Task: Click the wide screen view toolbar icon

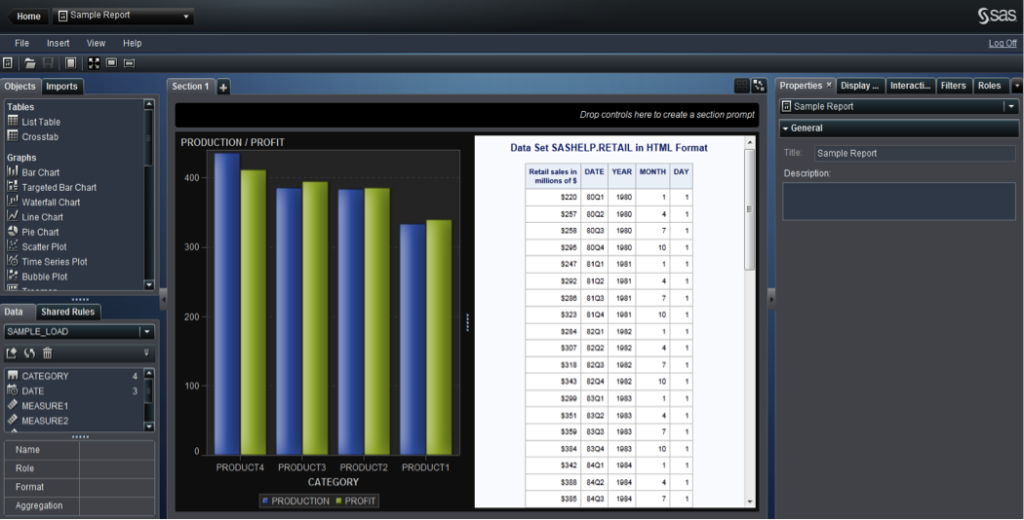Action: [129, 63]
